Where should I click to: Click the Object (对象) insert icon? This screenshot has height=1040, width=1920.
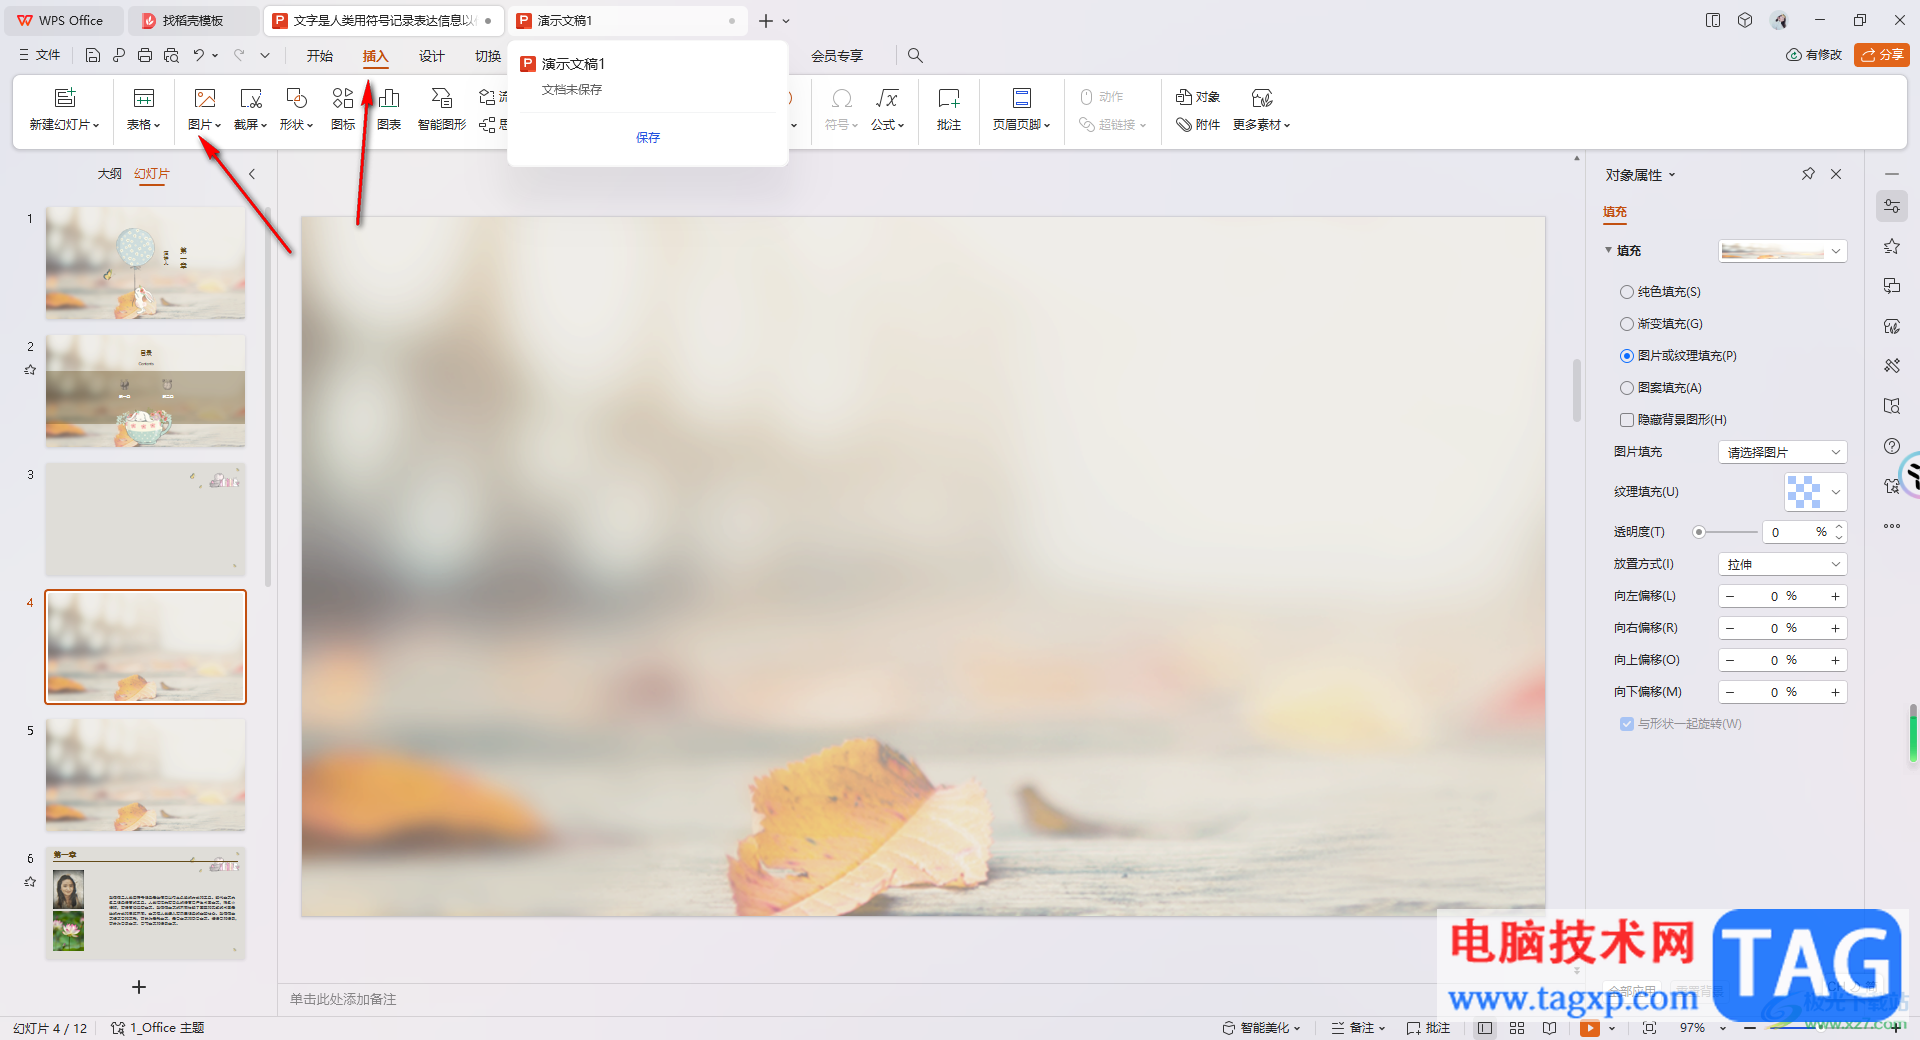pyautogui.click(x=1198, y=97)
